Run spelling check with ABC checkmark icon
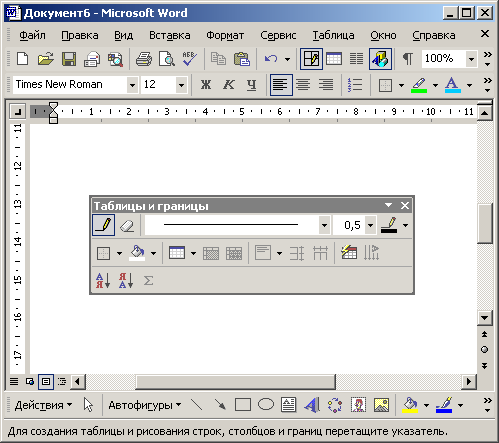499x443 pixels. click(189, 59)
